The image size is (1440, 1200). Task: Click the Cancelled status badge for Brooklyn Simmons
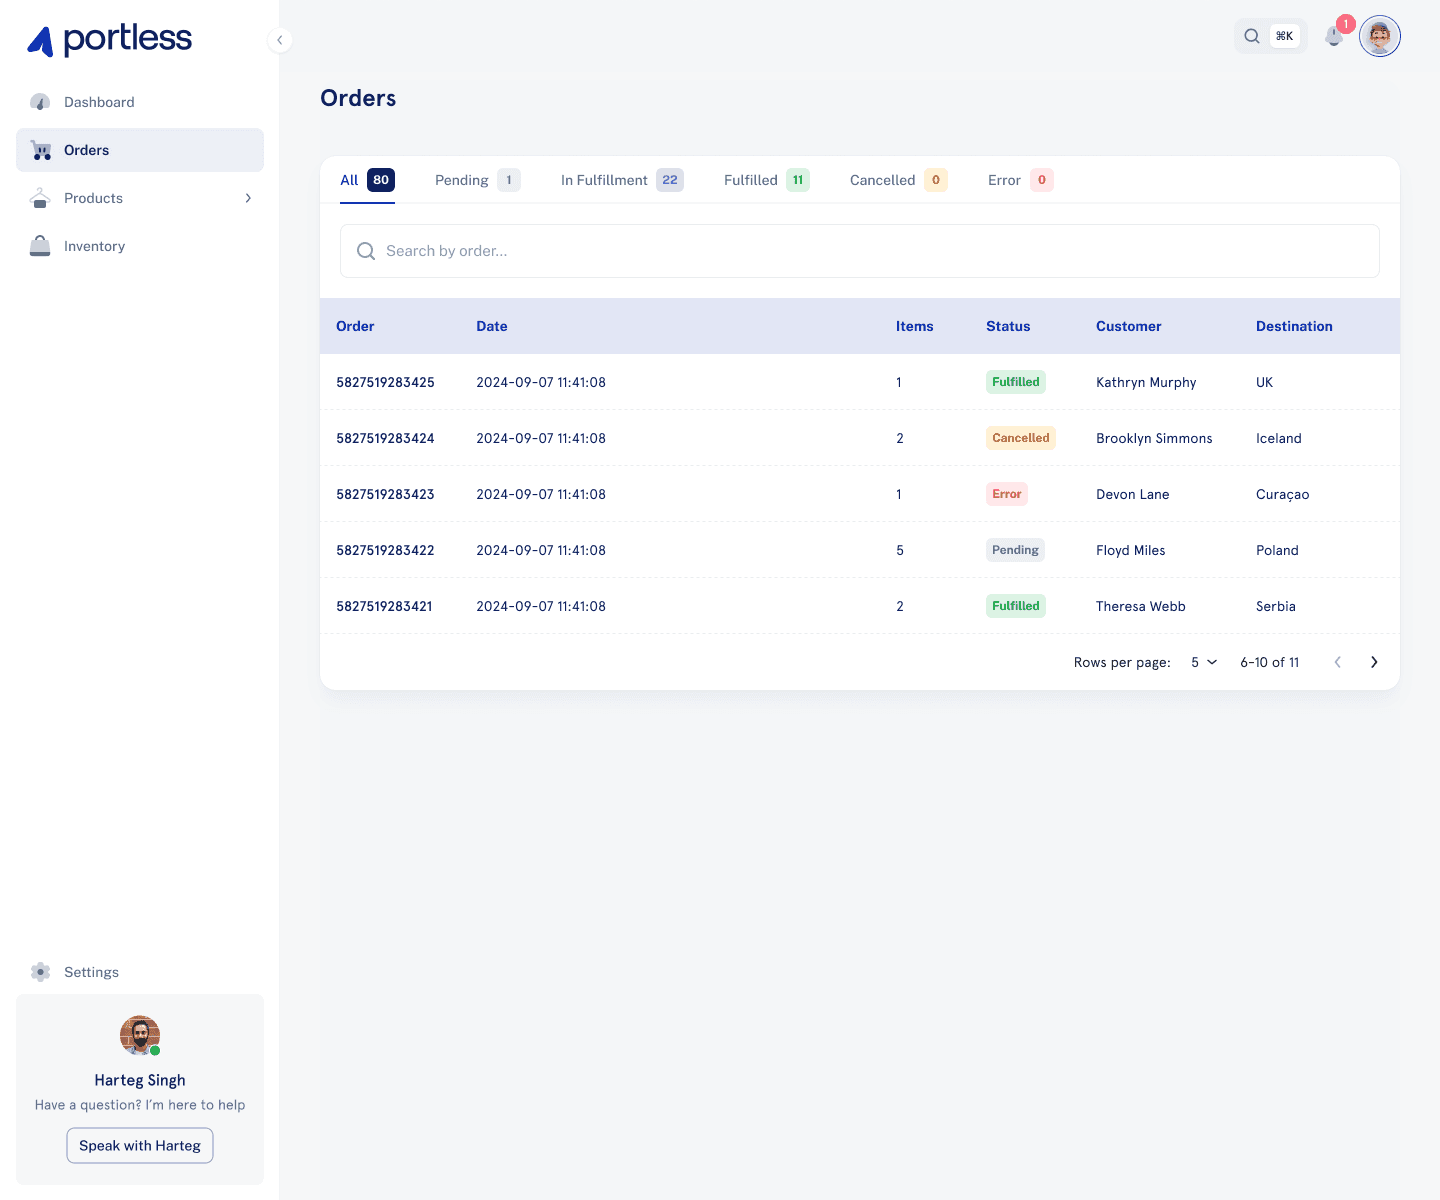click(1021, 438)
